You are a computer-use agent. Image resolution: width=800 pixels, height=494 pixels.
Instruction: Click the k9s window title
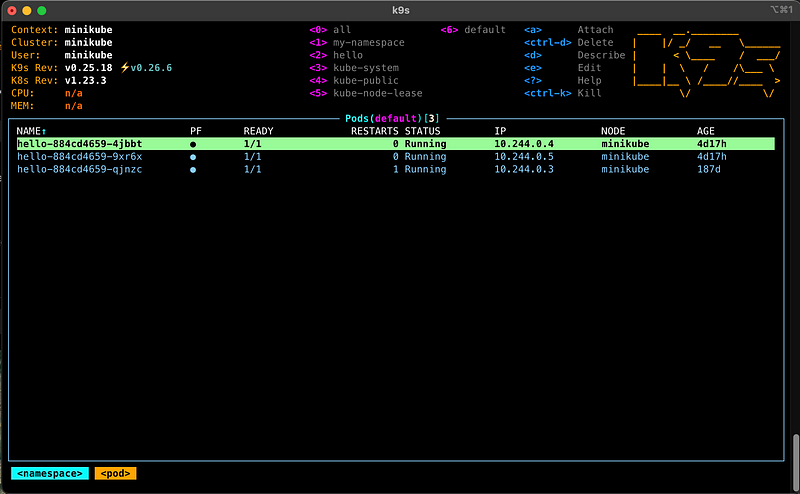click(x=401, y=10)
